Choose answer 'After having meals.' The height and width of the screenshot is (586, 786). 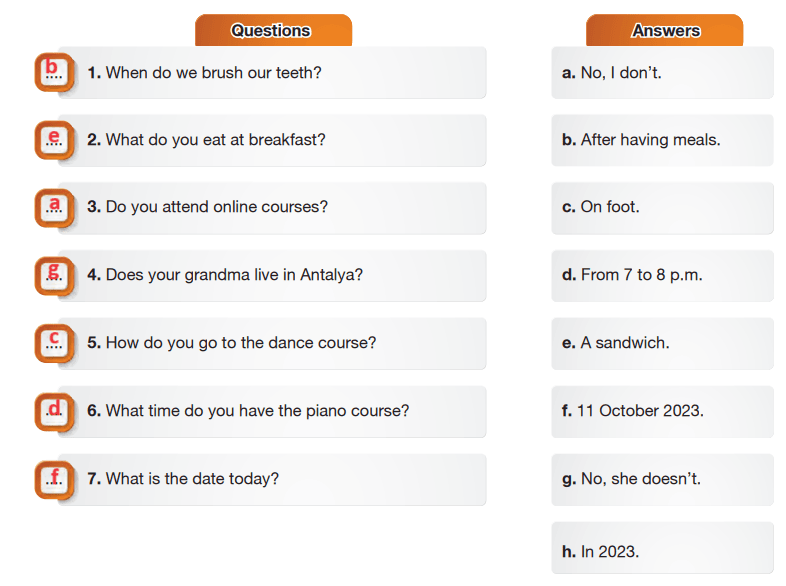662,140
